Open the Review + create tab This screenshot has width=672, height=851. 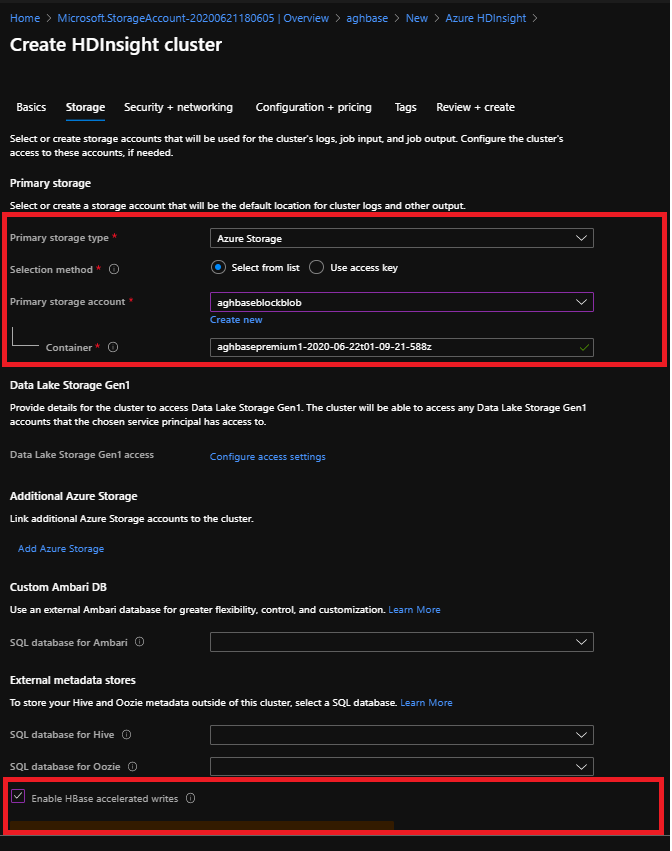tap(475, 107)
